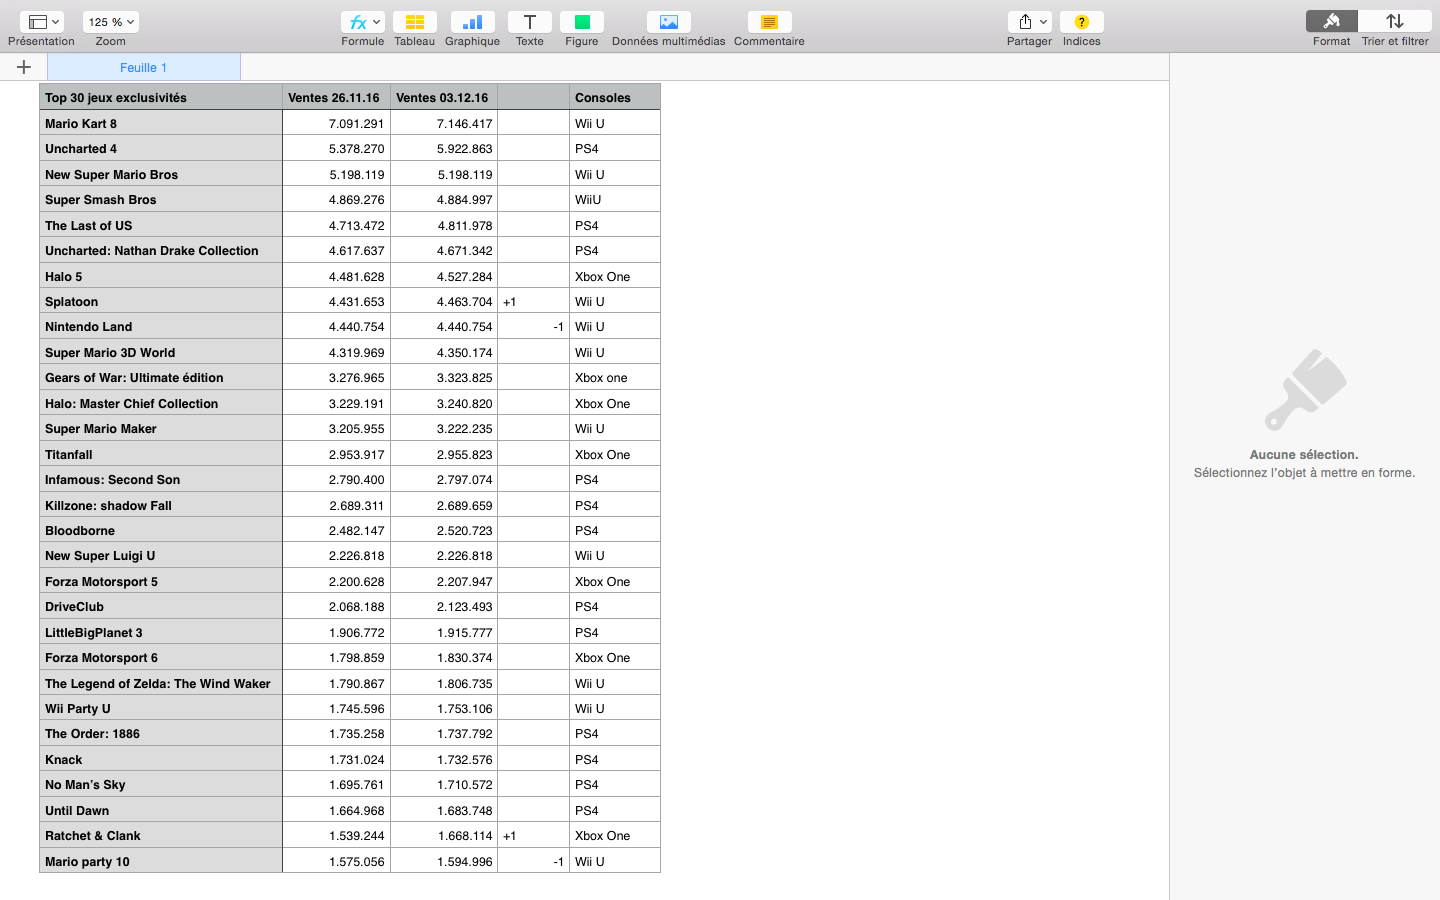Click the Nintendo Land -1 cell
This screenshot has height=900, width=1440.
(533, 326)
